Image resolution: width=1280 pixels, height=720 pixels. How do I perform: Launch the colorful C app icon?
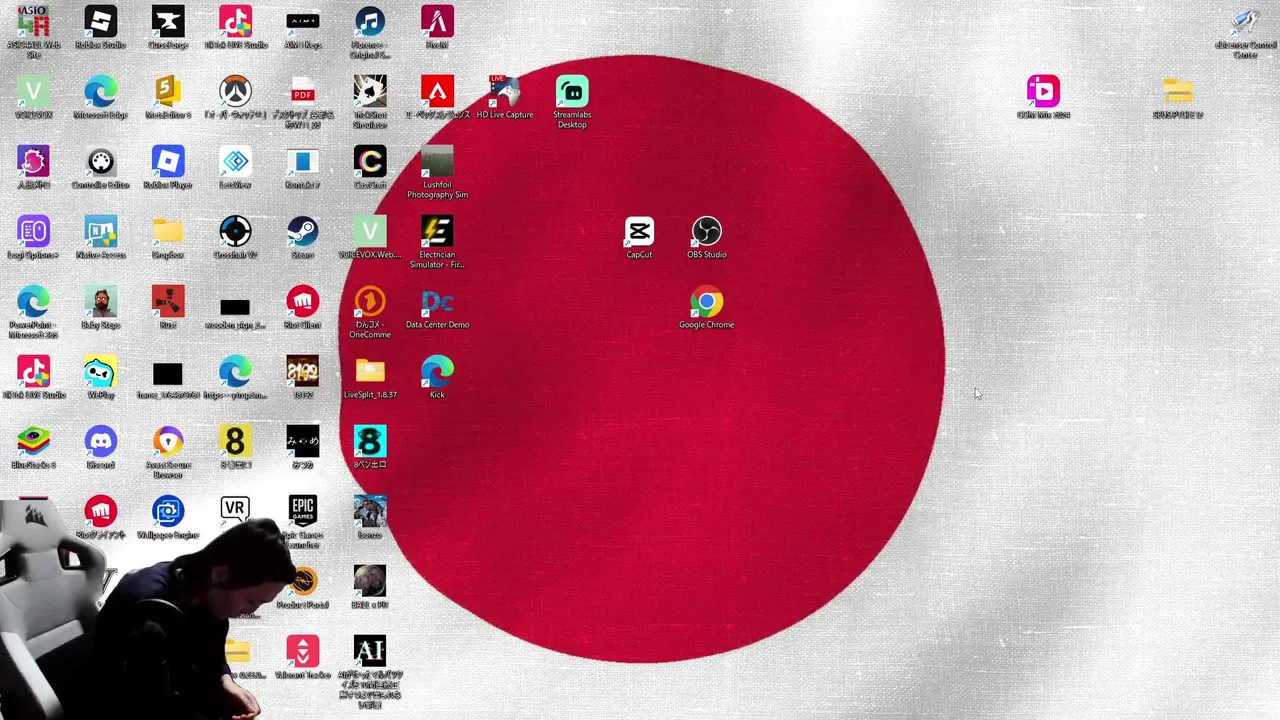pos(370,162)
